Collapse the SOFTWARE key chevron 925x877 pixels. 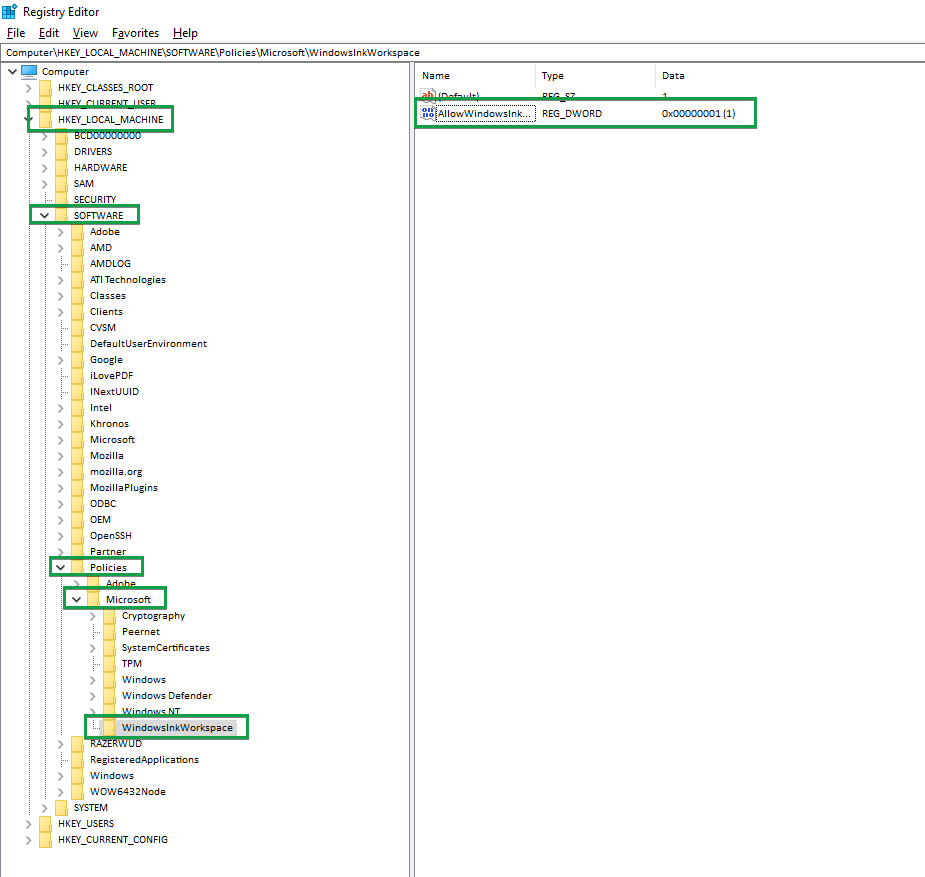(43, 214)
